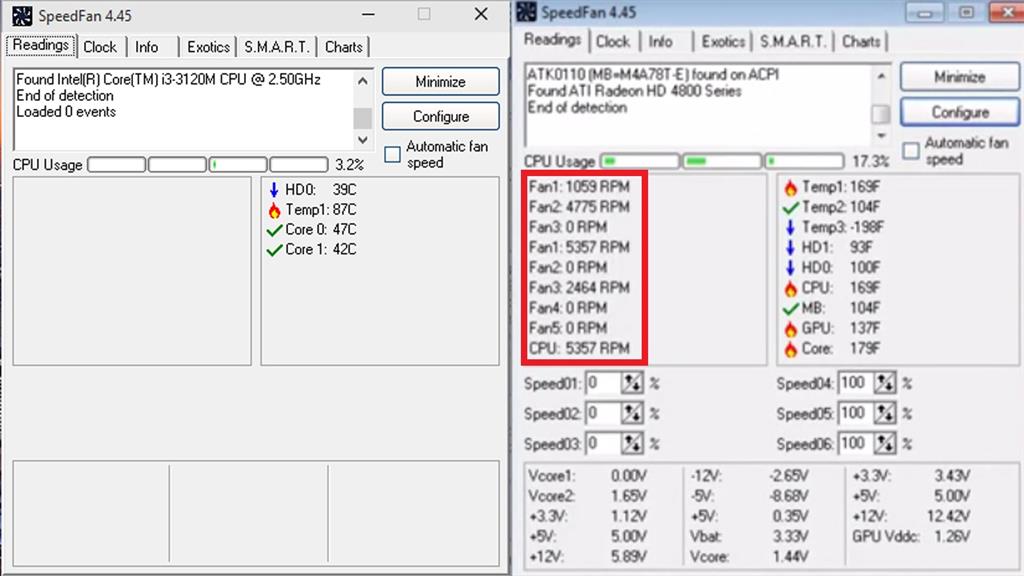Click the SpeedFan app icon in left window title bar
This screenshot has width=1024, height=576.
point(22,15)
